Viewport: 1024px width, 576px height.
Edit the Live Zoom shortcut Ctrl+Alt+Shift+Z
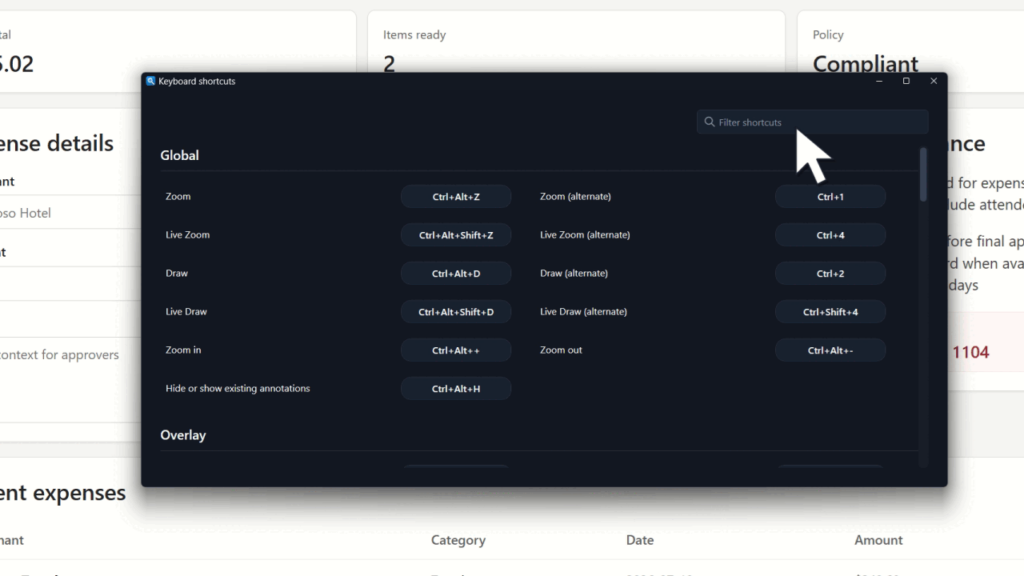(456, 235)
